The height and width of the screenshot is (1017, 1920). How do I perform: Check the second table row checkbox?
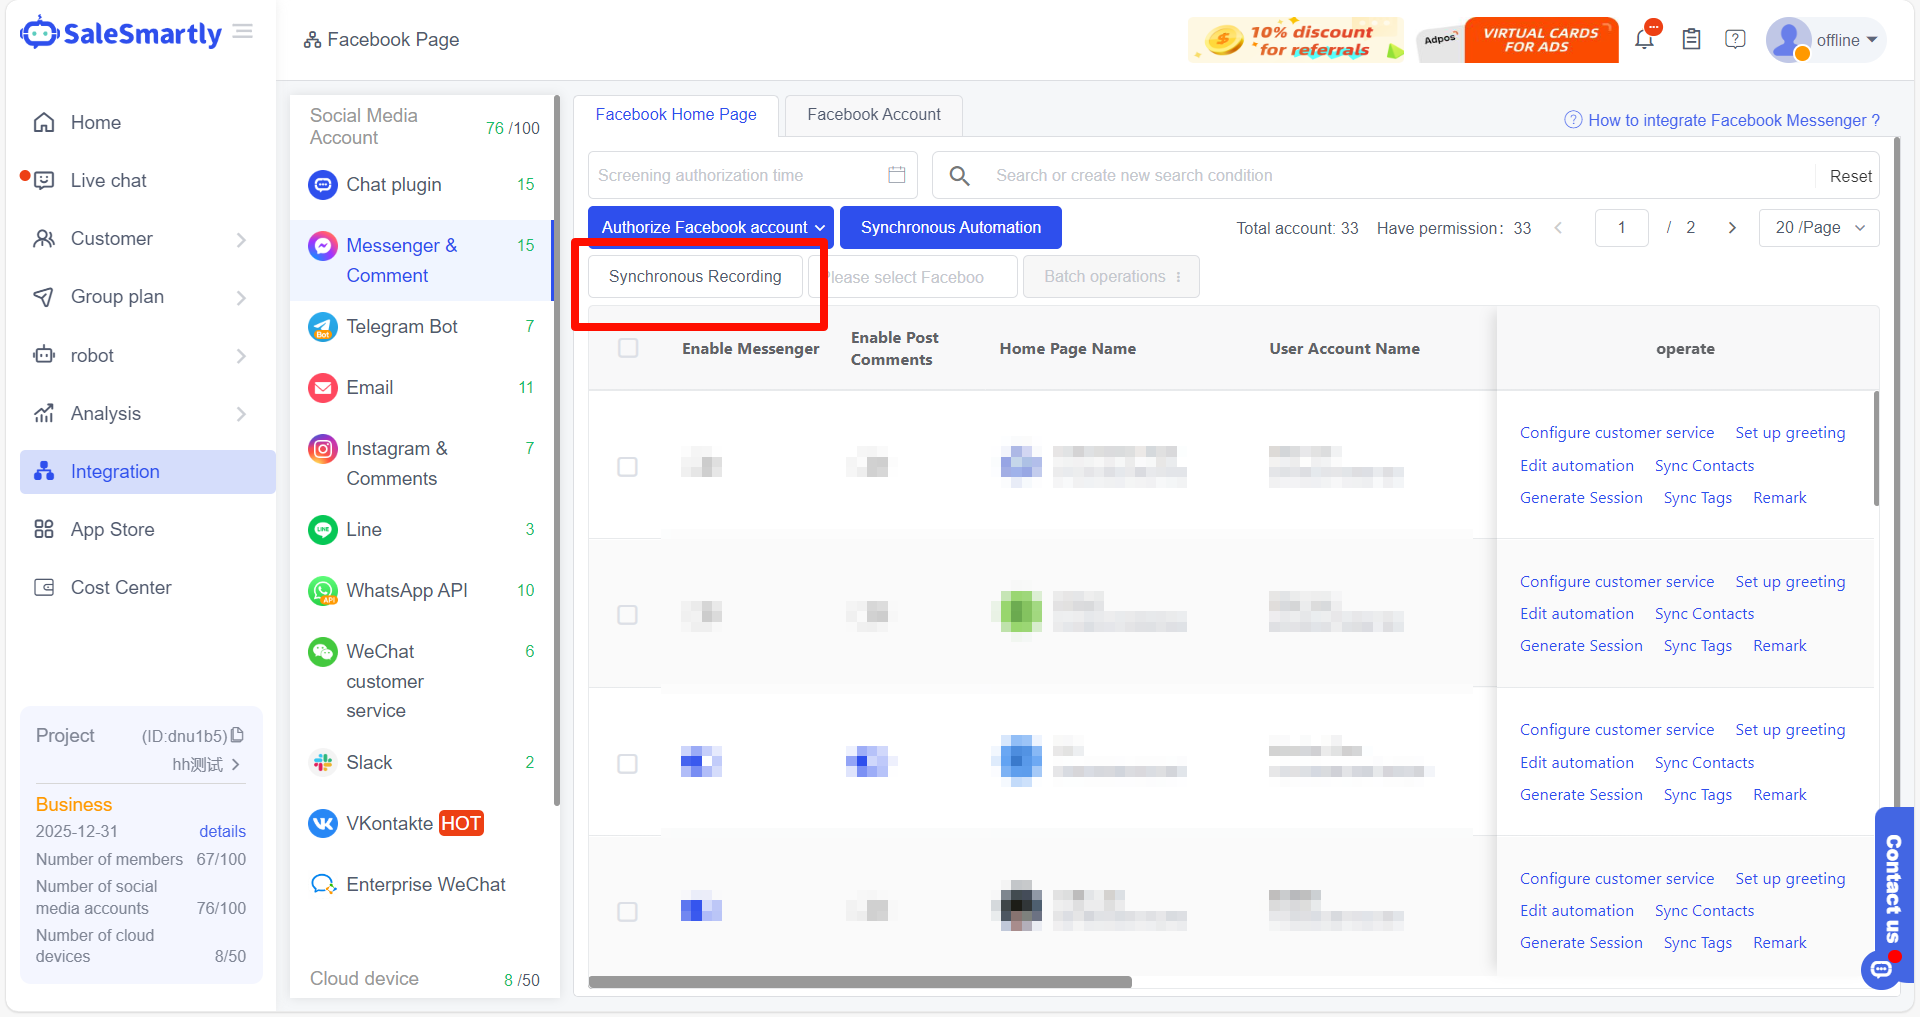627,615
